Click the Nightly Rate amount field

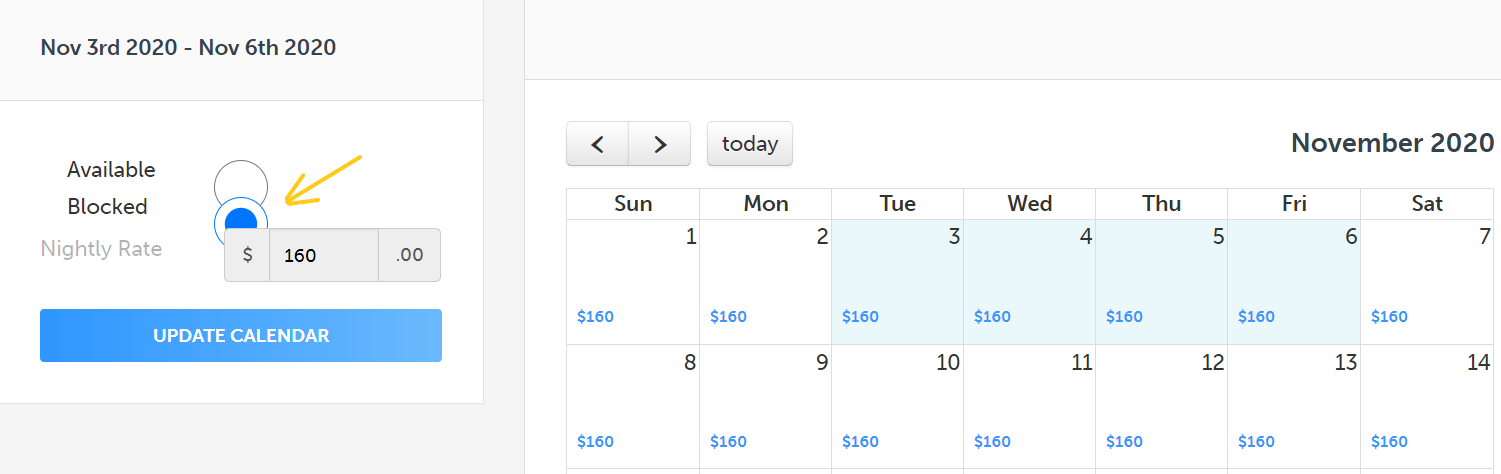pyautogui.click(x=324, y=255)
